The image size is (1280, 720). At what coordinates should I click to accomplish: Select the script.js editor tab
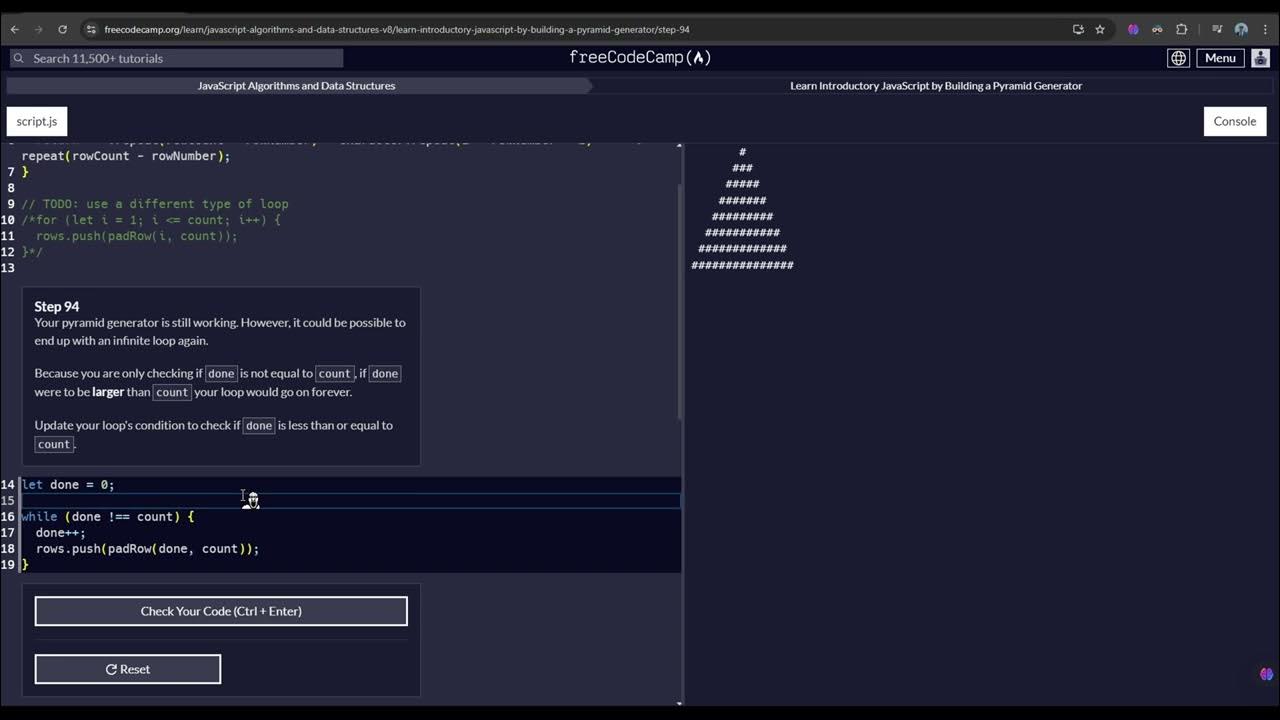click(37, 121)
